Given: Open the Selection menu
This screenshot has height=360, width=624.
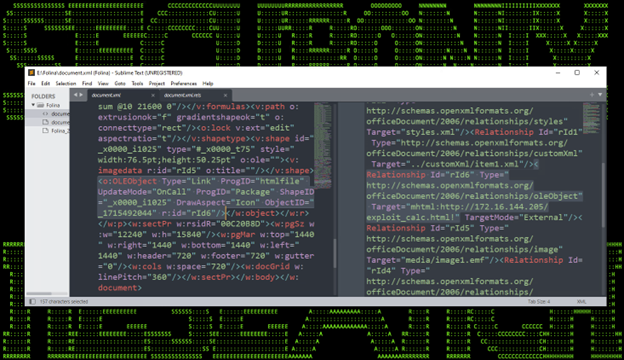Looking at the screenshot, I should [66, 84].
